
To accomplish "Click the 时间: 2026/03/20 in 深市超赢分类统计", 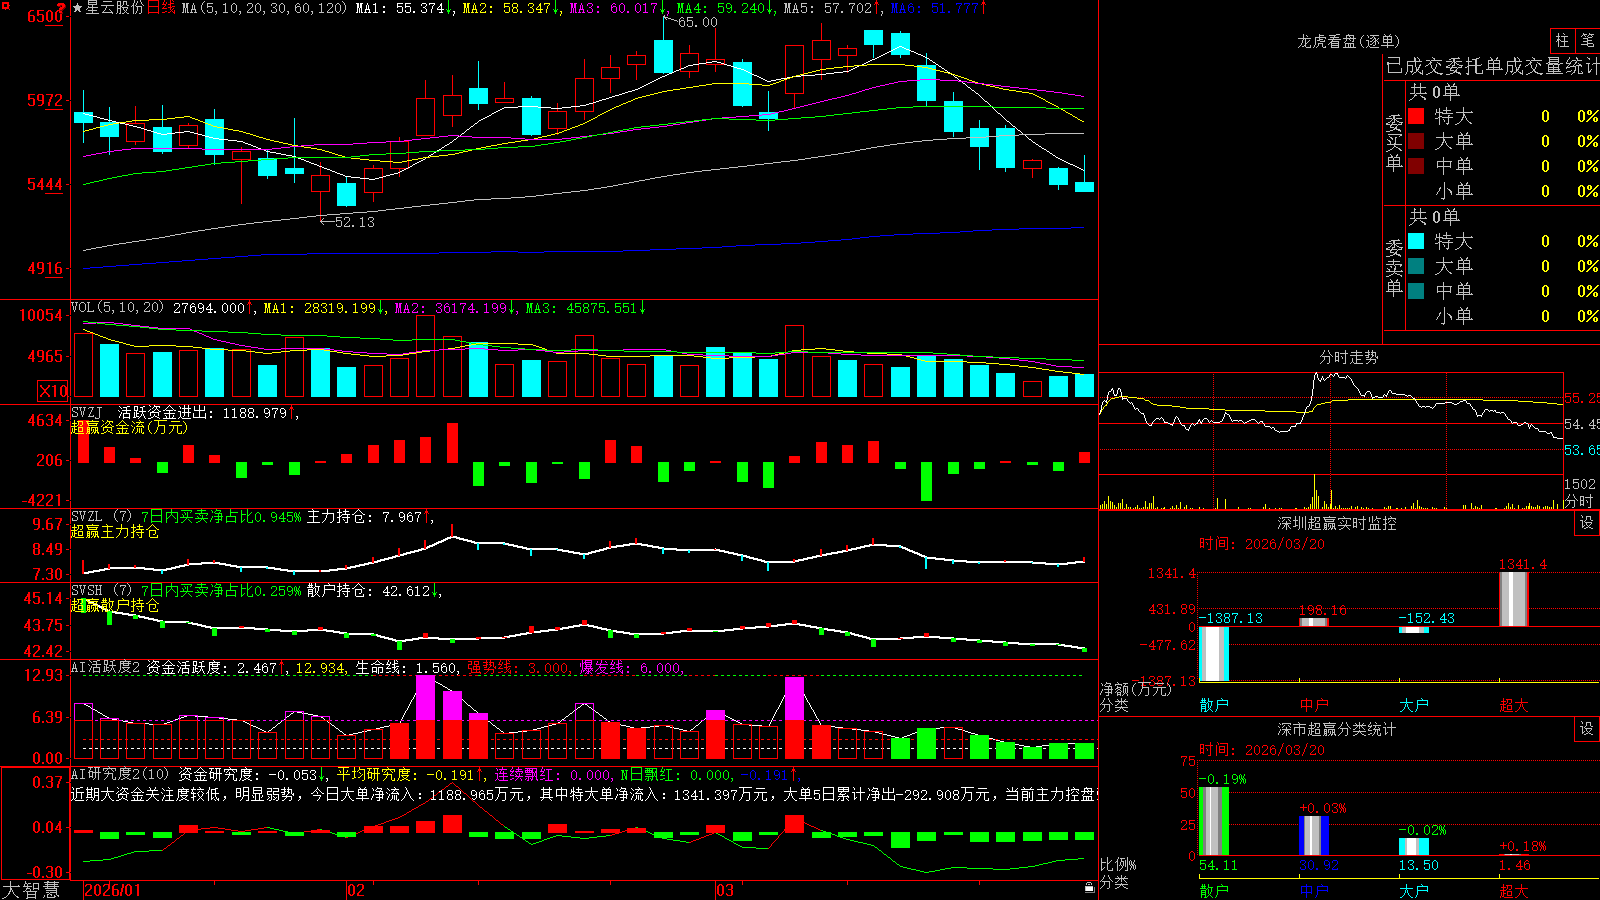I will pyautogui.click(x=1262, y=750).
